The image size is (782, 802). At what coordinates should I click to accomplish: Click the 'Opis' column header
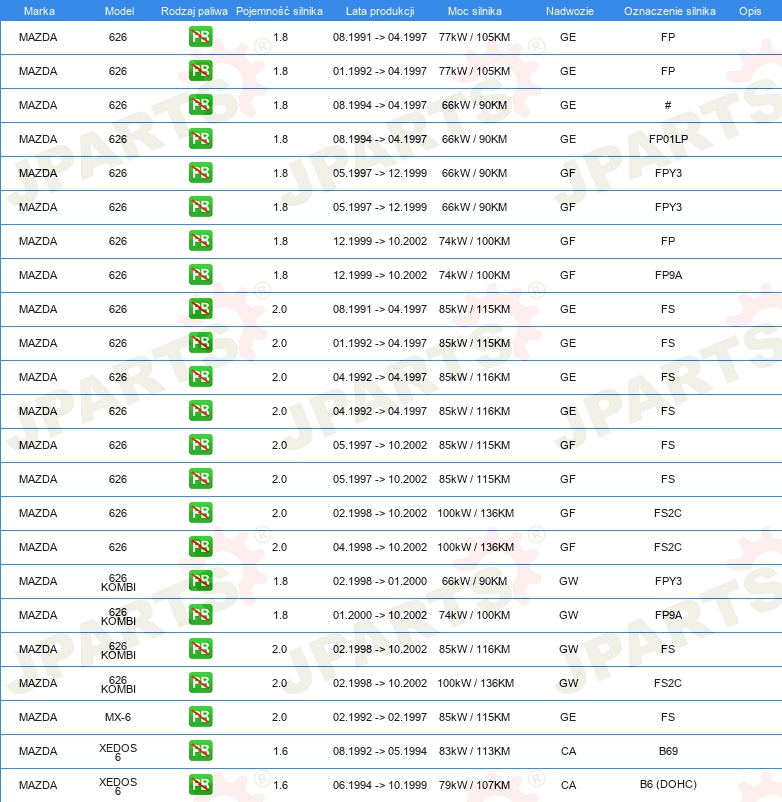(750, 11)
